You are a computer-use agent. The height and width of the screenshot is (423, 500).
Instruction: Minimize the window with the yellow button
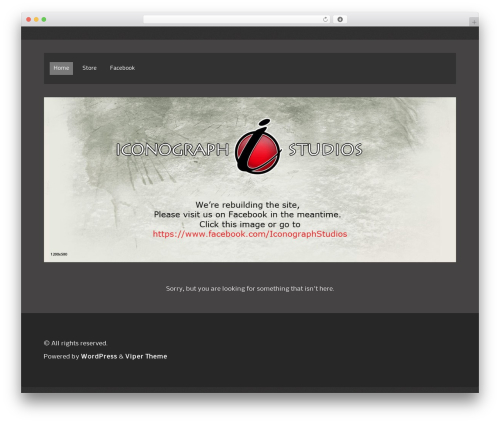36,19
